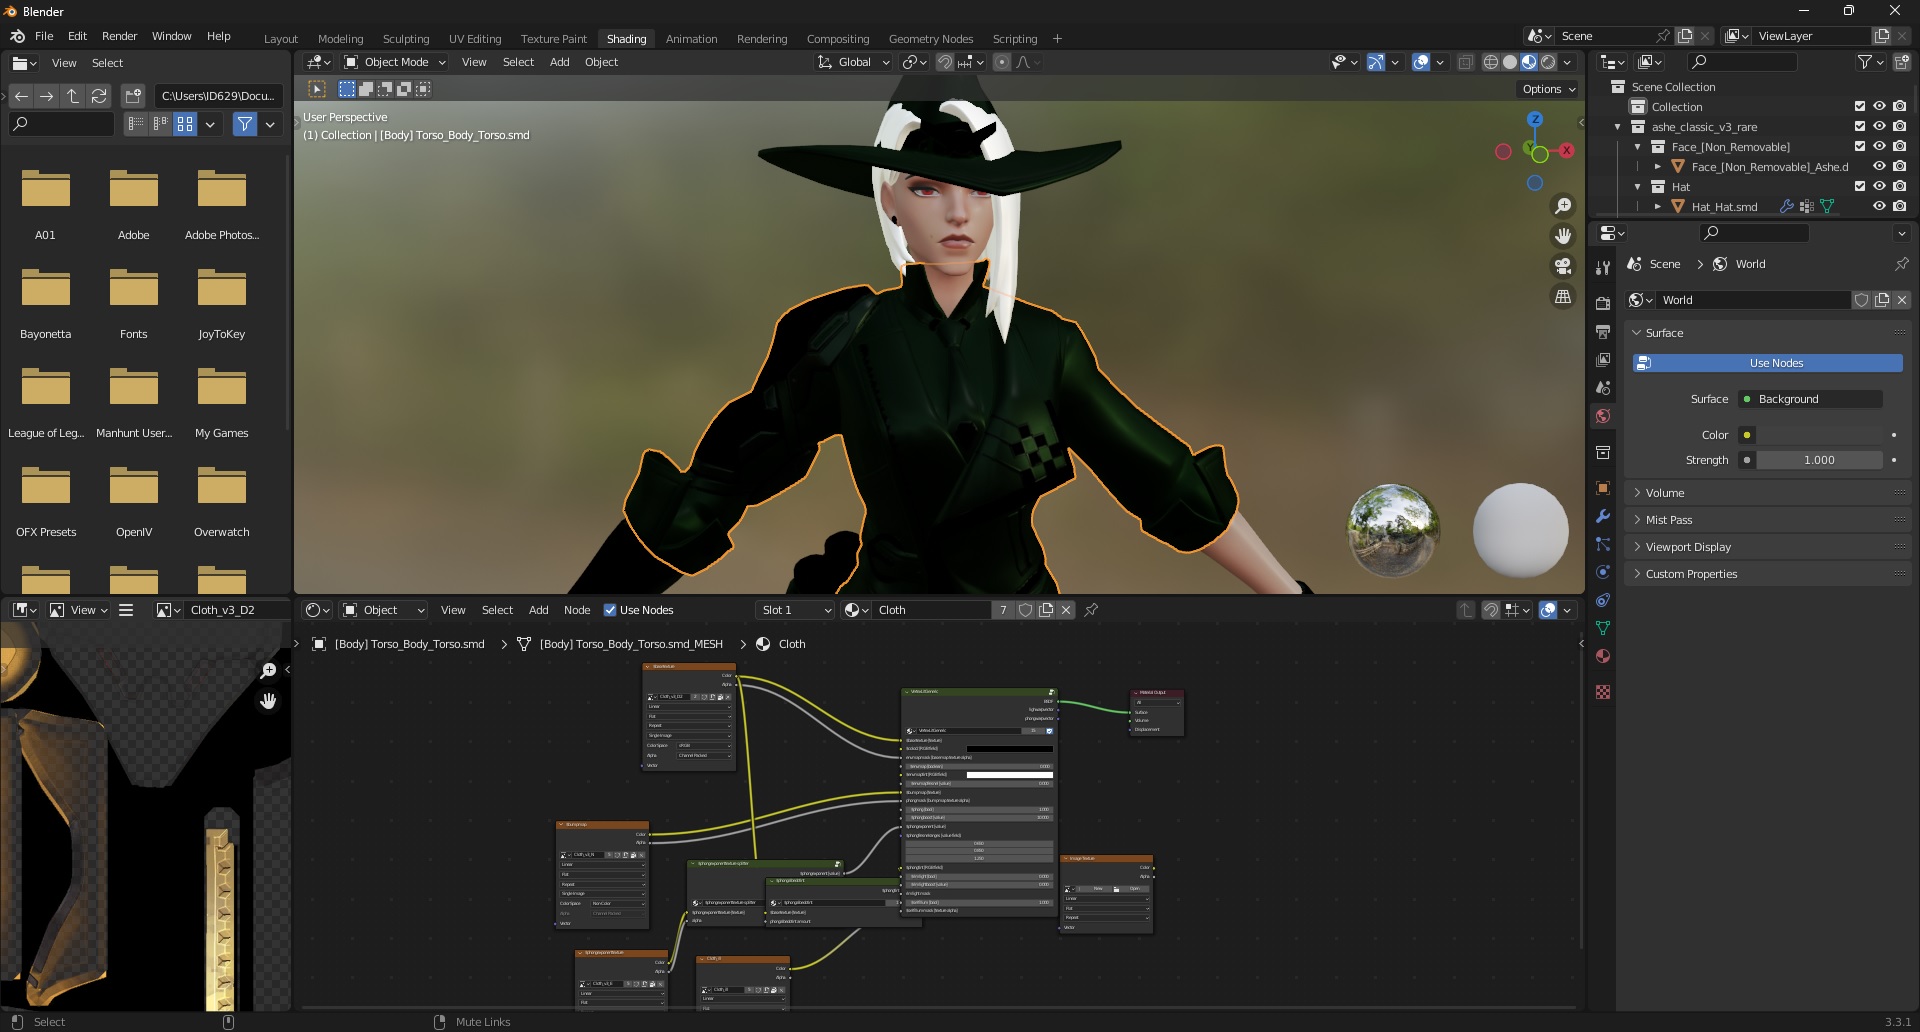The height and width of the screenshot is (1032, 1920).
Task: Toggle proportional editing in the header
Action: (x=1001, y=62)
